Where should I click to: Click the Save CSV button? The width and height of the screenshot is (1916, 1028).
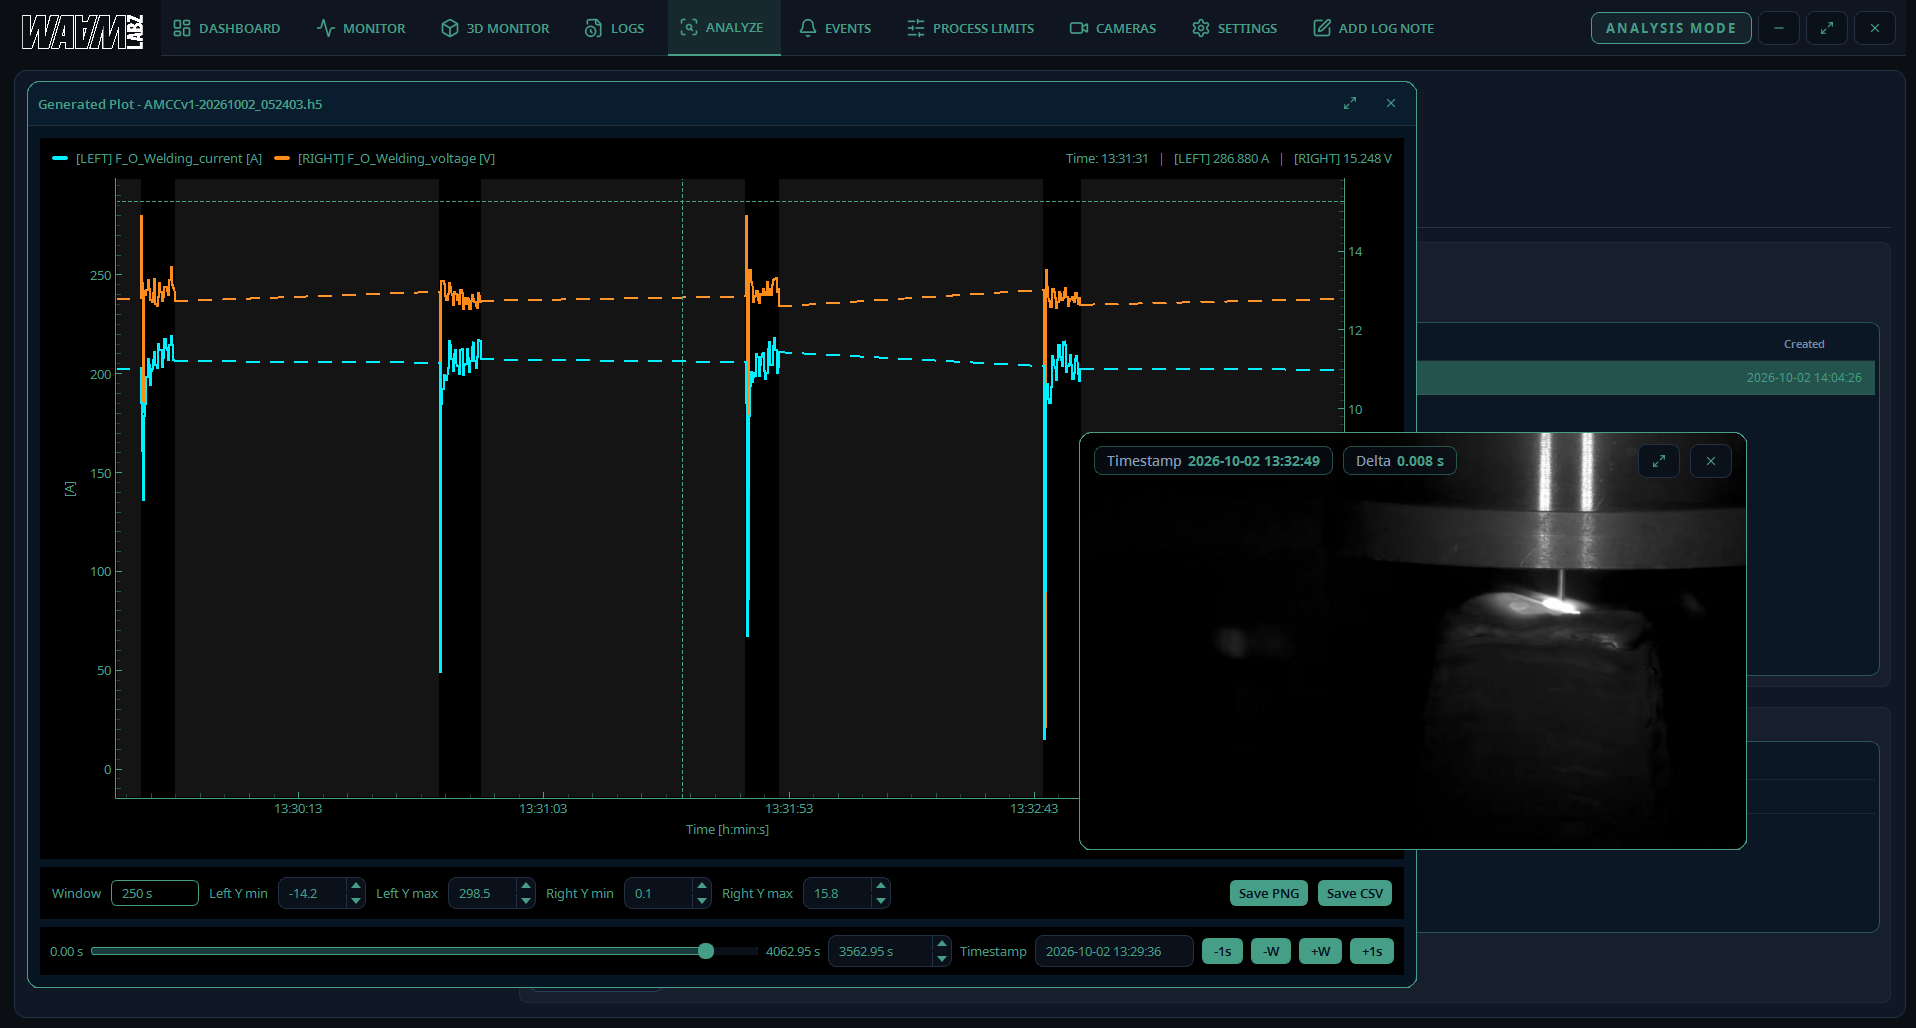[x=1355, y=893]
